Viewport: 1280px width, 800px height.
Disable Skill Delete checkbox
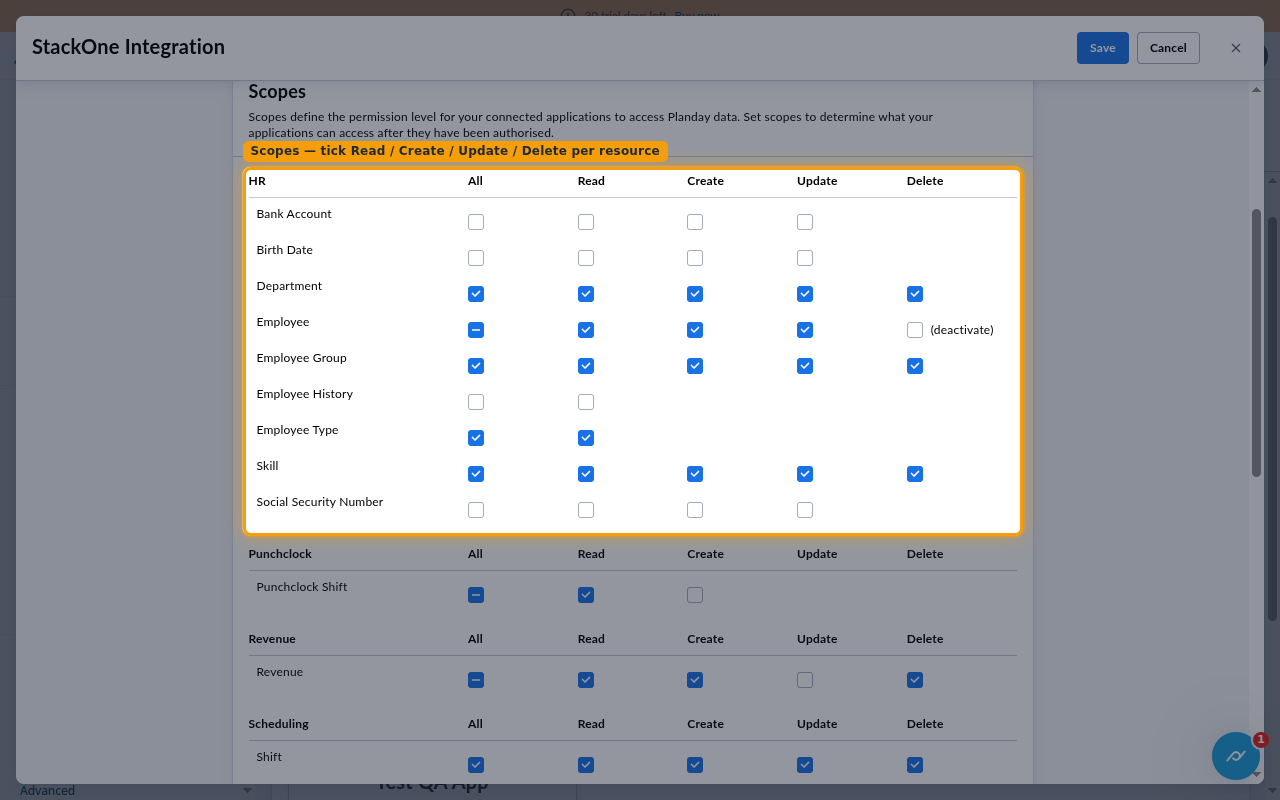click(x=915, y=474)
